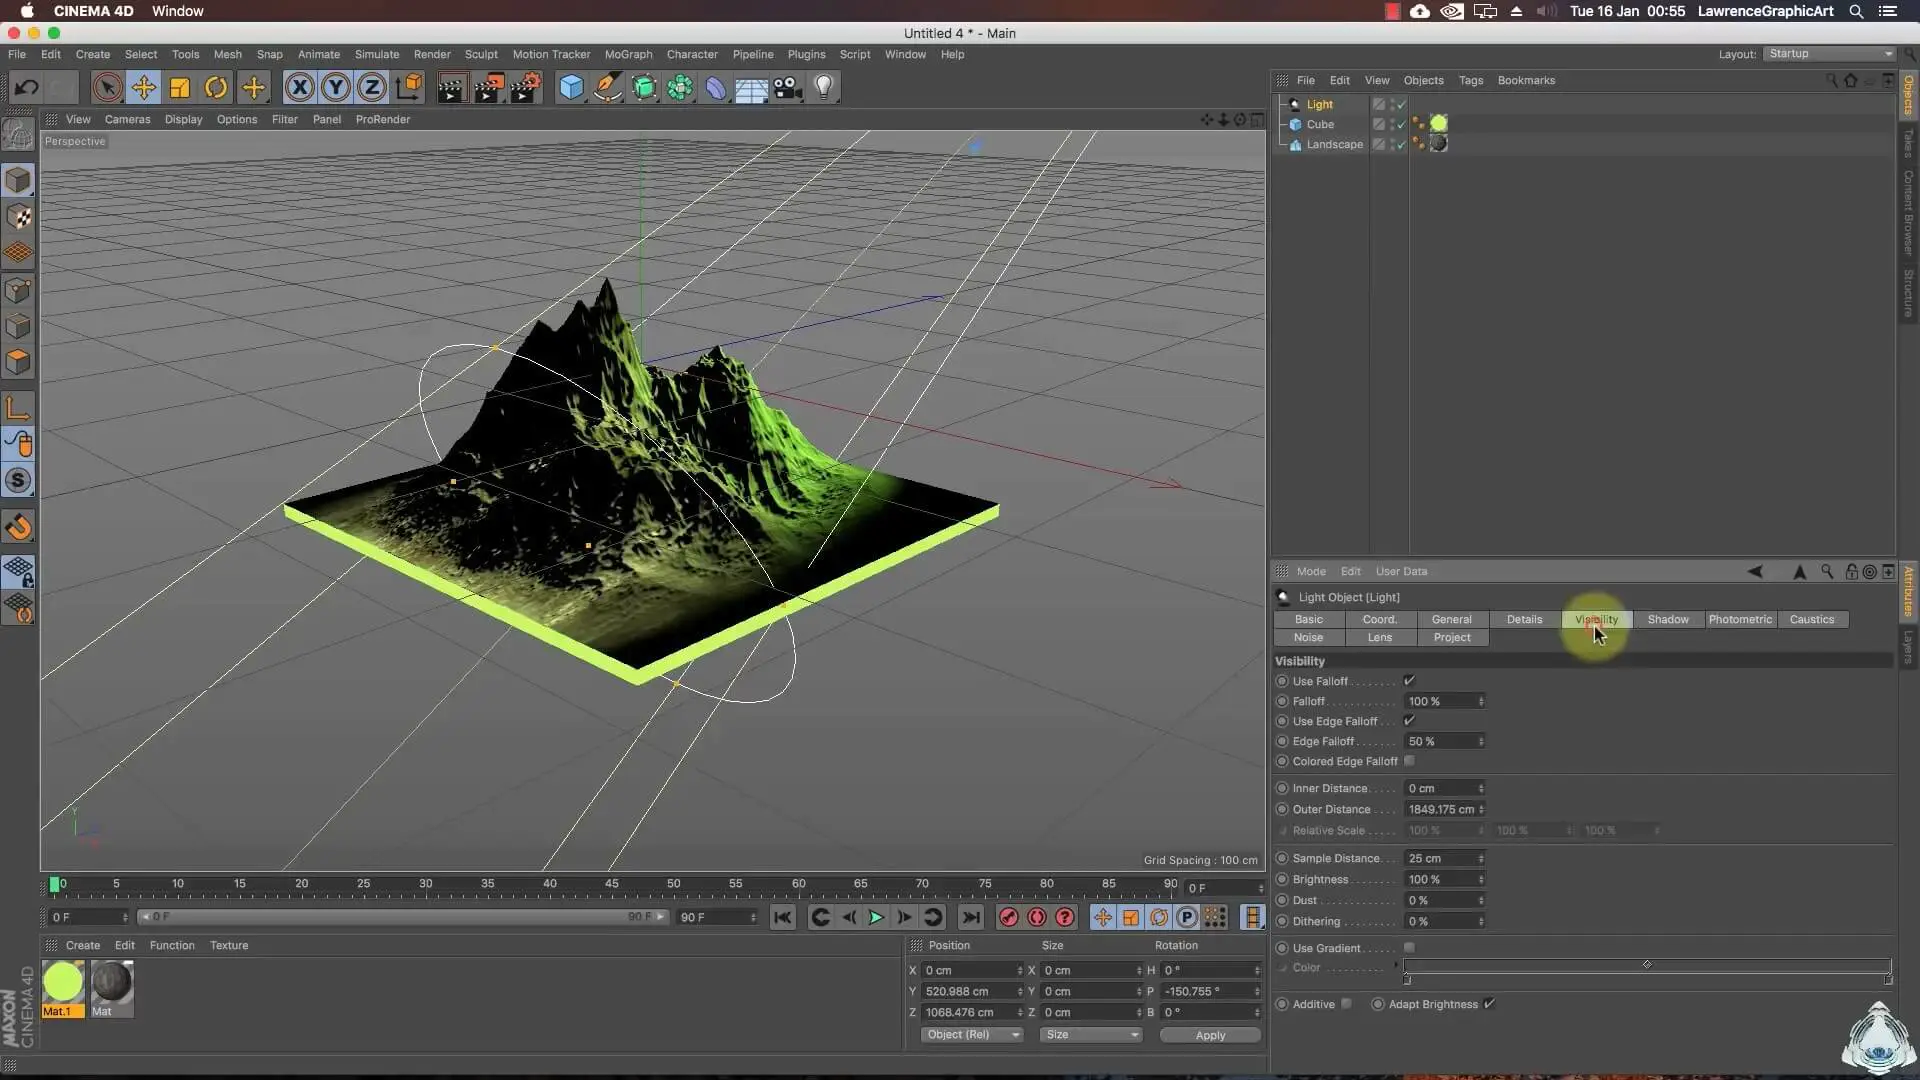
Task: Open the MoGraph menu
Action: (x=628, y=54)
